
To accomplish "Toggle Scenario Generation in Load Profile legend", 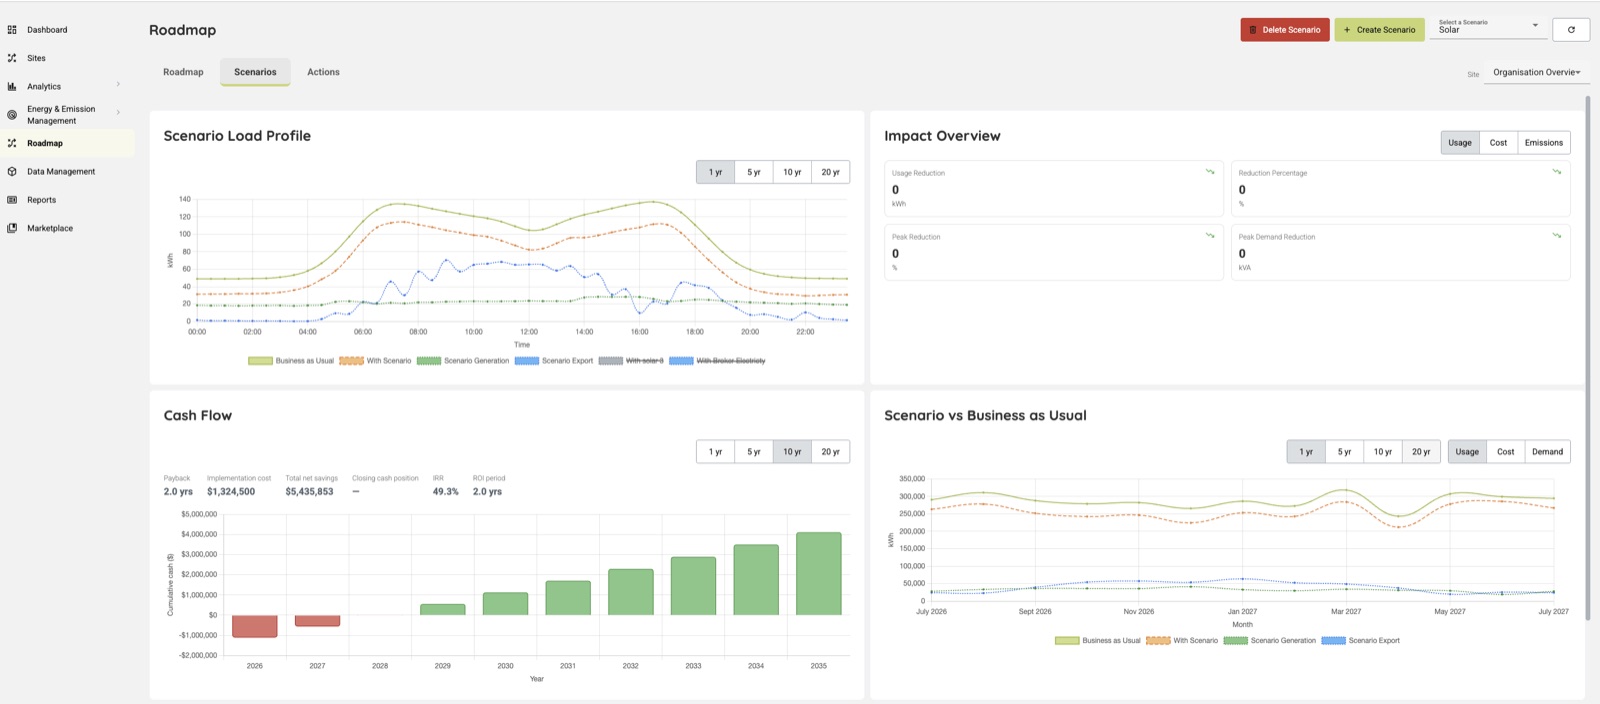I will coord(463,361).
